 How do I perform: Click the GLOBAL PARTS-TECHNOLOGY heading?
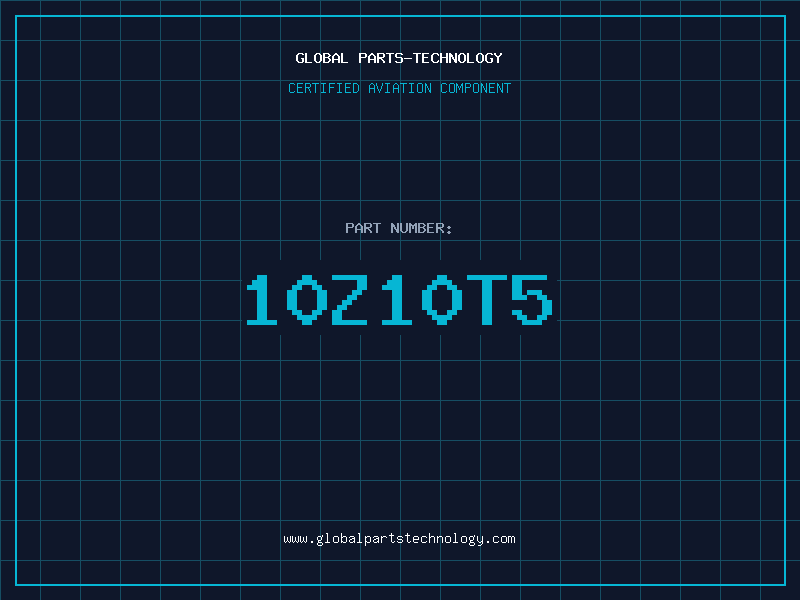click(399, 58)
